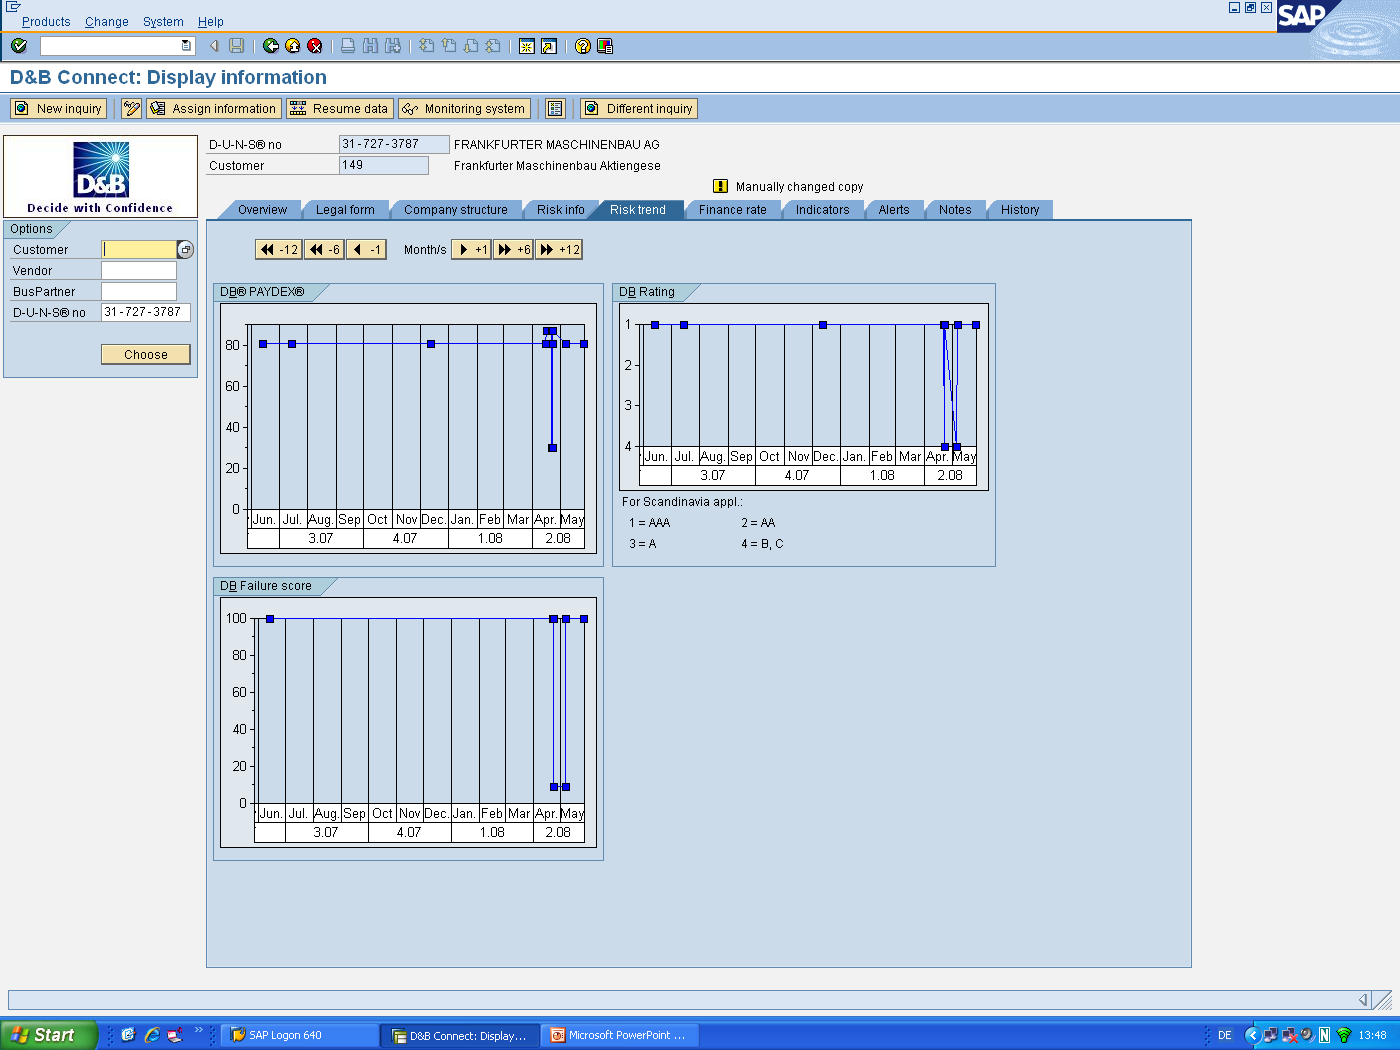This screenshot has width=1400, height=1050.
Task: Open Customer field search help icon
Action: click(x=185, y=250)
